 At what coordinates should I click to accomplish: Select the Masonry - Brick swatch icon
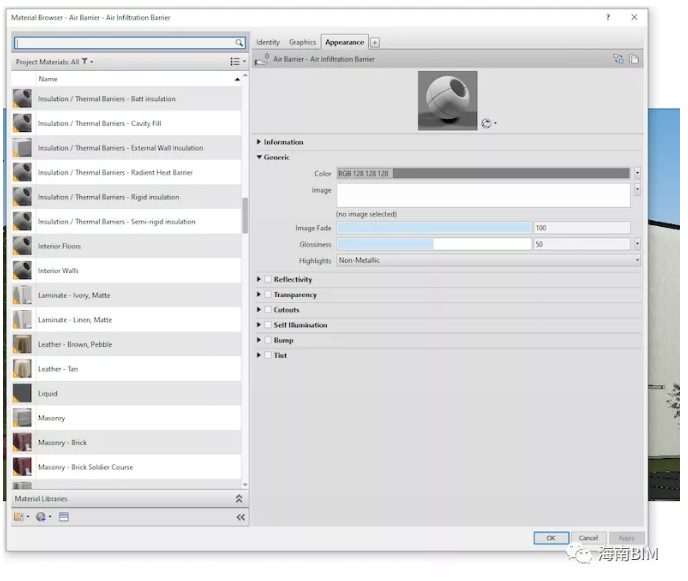(x=22, y=443)
